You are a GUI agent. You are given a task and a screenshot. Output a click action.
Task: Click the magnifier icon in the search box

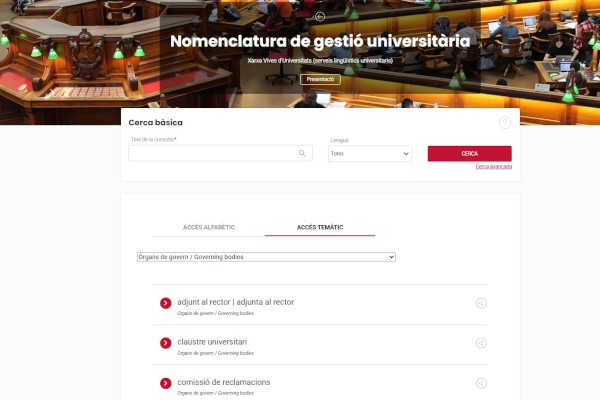tap(302, 153)
